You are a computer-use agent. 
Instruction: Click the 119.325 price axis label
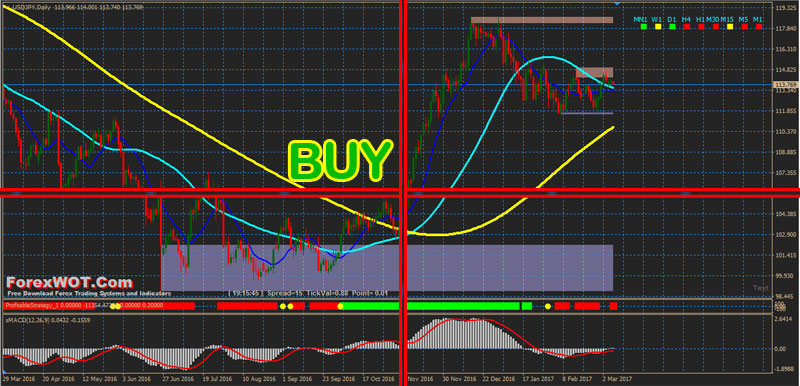tap(786, 9)
